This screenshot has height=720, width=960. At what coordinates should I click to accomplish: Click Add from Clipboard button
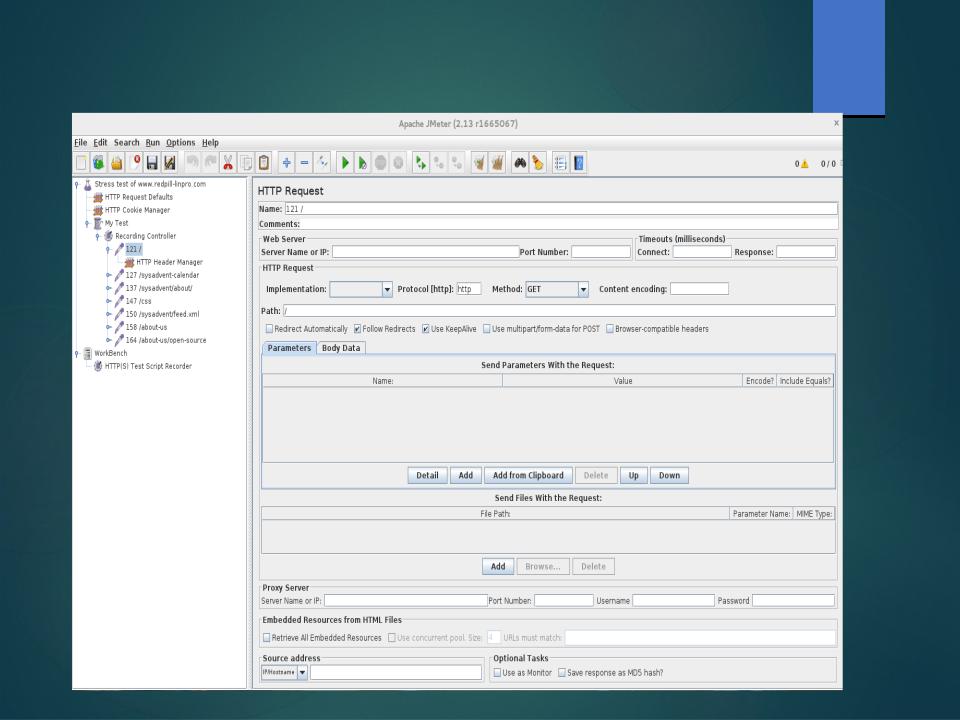(x=528, y=476)
